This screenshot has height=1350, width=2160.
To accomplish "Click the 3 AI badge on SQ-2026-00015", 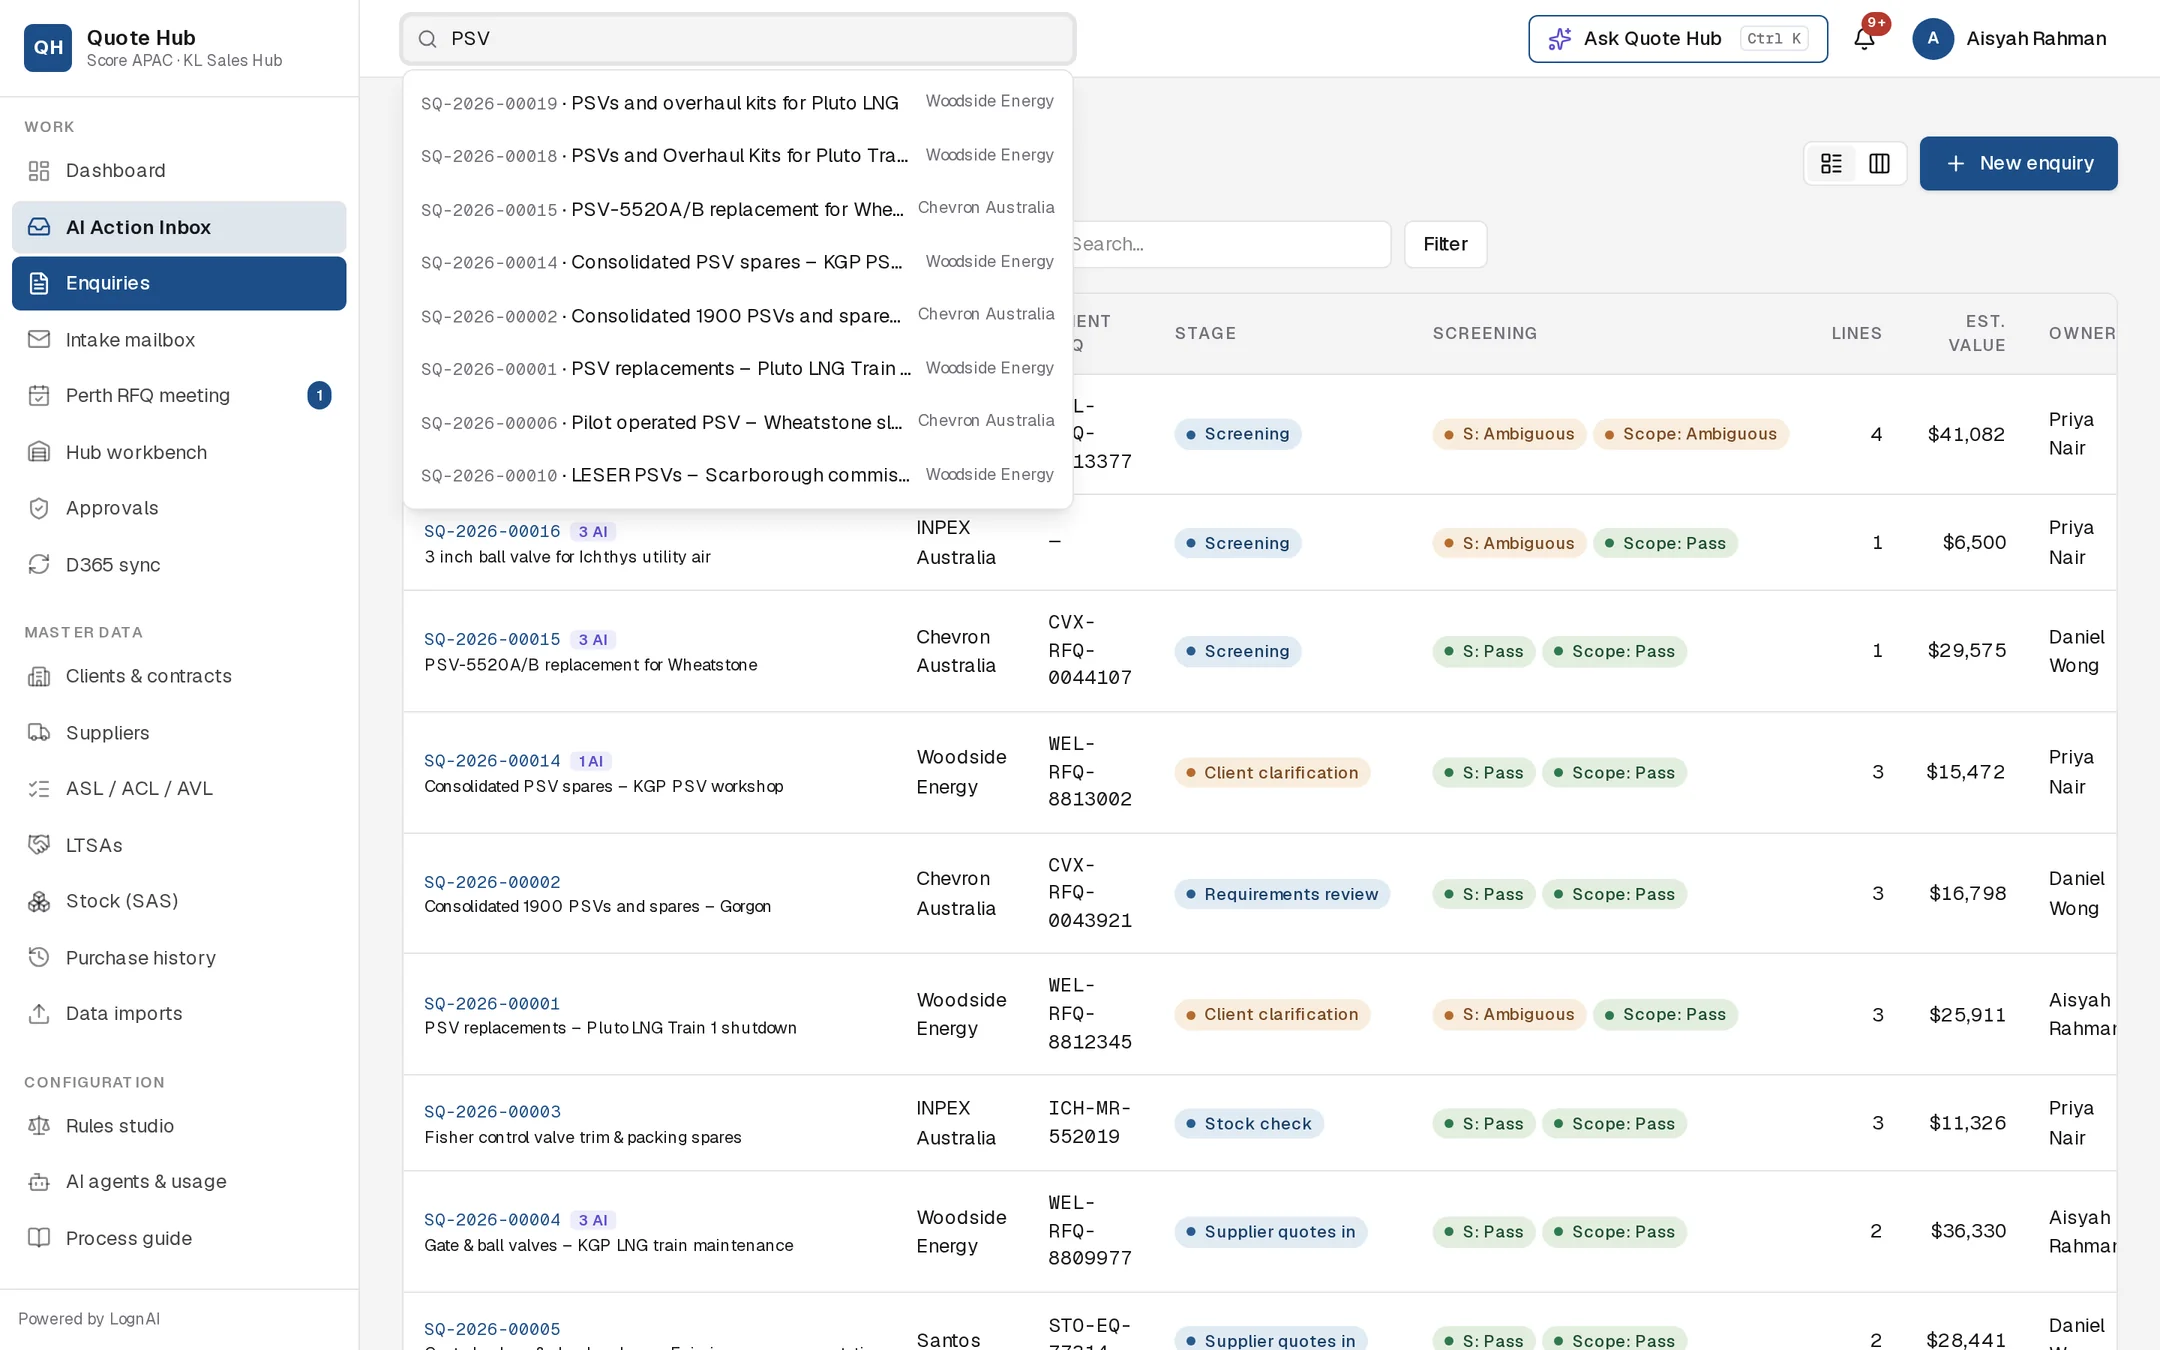I will coord(592,640).
